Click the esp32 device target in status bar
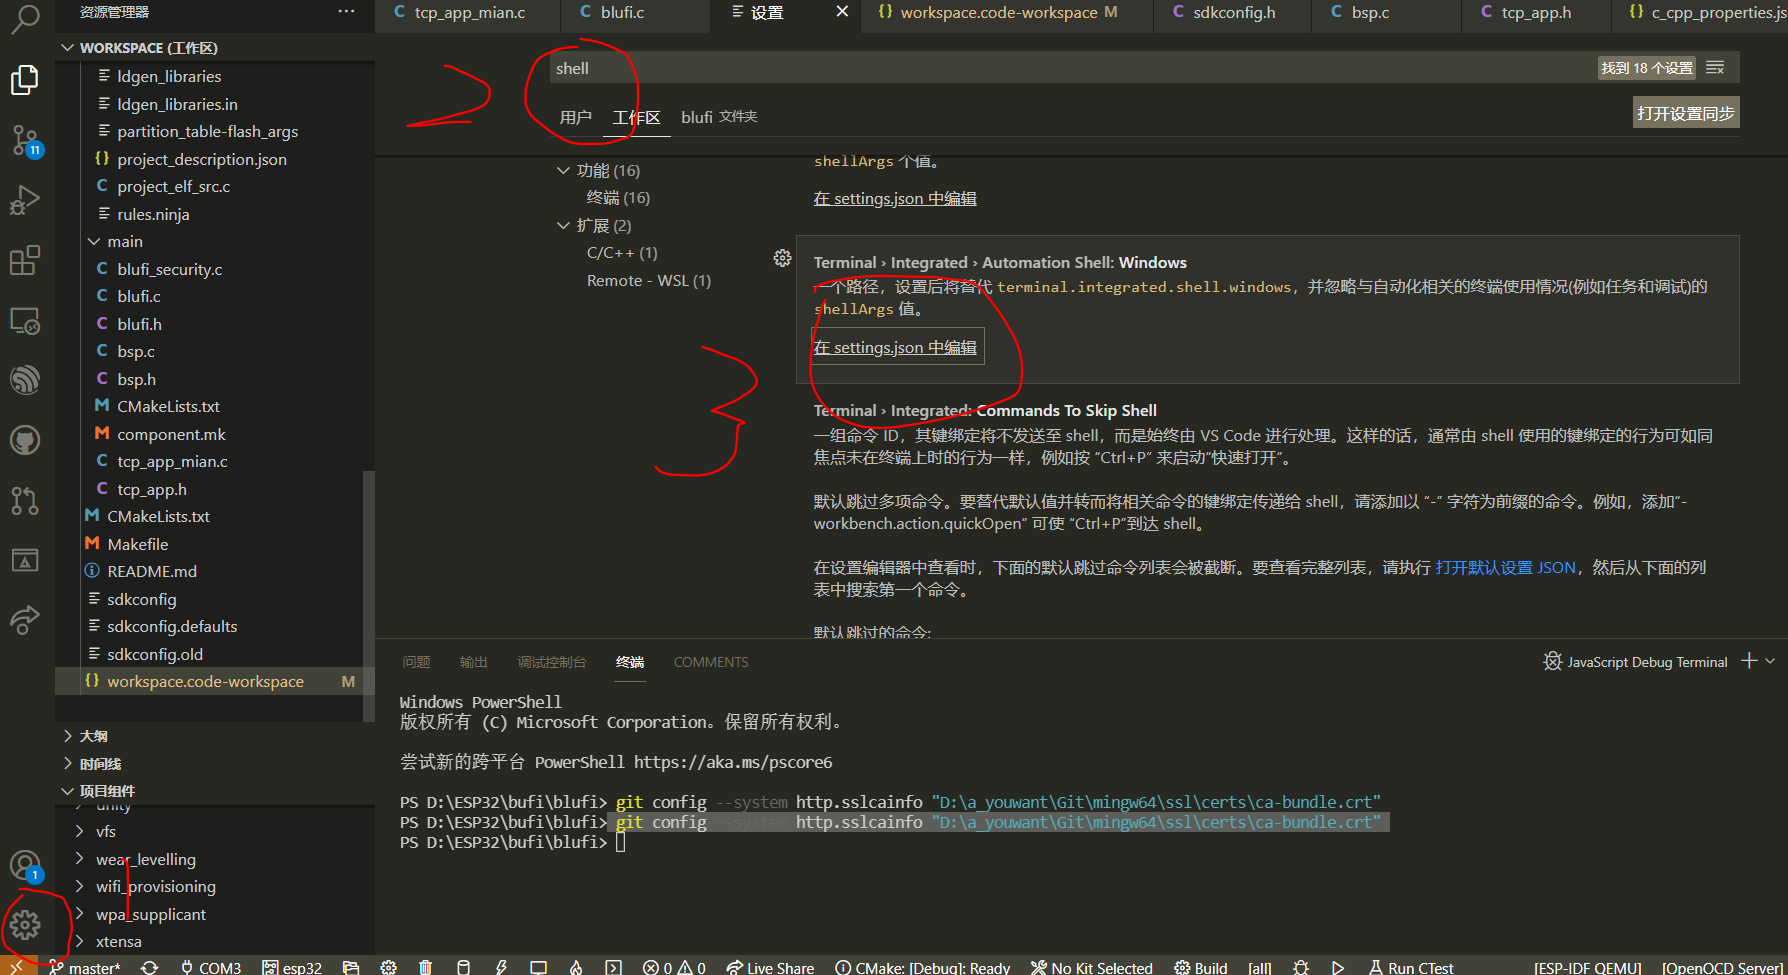Viewport: 1788px width, 975px height. [292, 966]
